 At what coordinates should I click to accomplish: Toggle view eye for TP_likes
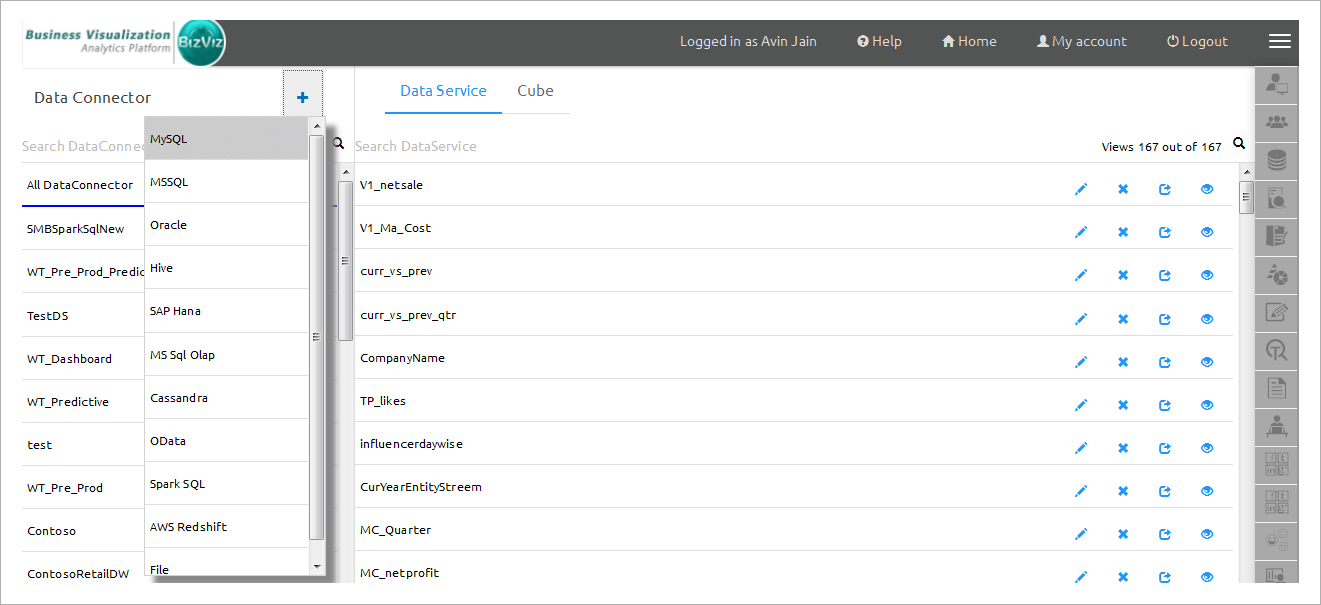click(x=1207, y=405)
